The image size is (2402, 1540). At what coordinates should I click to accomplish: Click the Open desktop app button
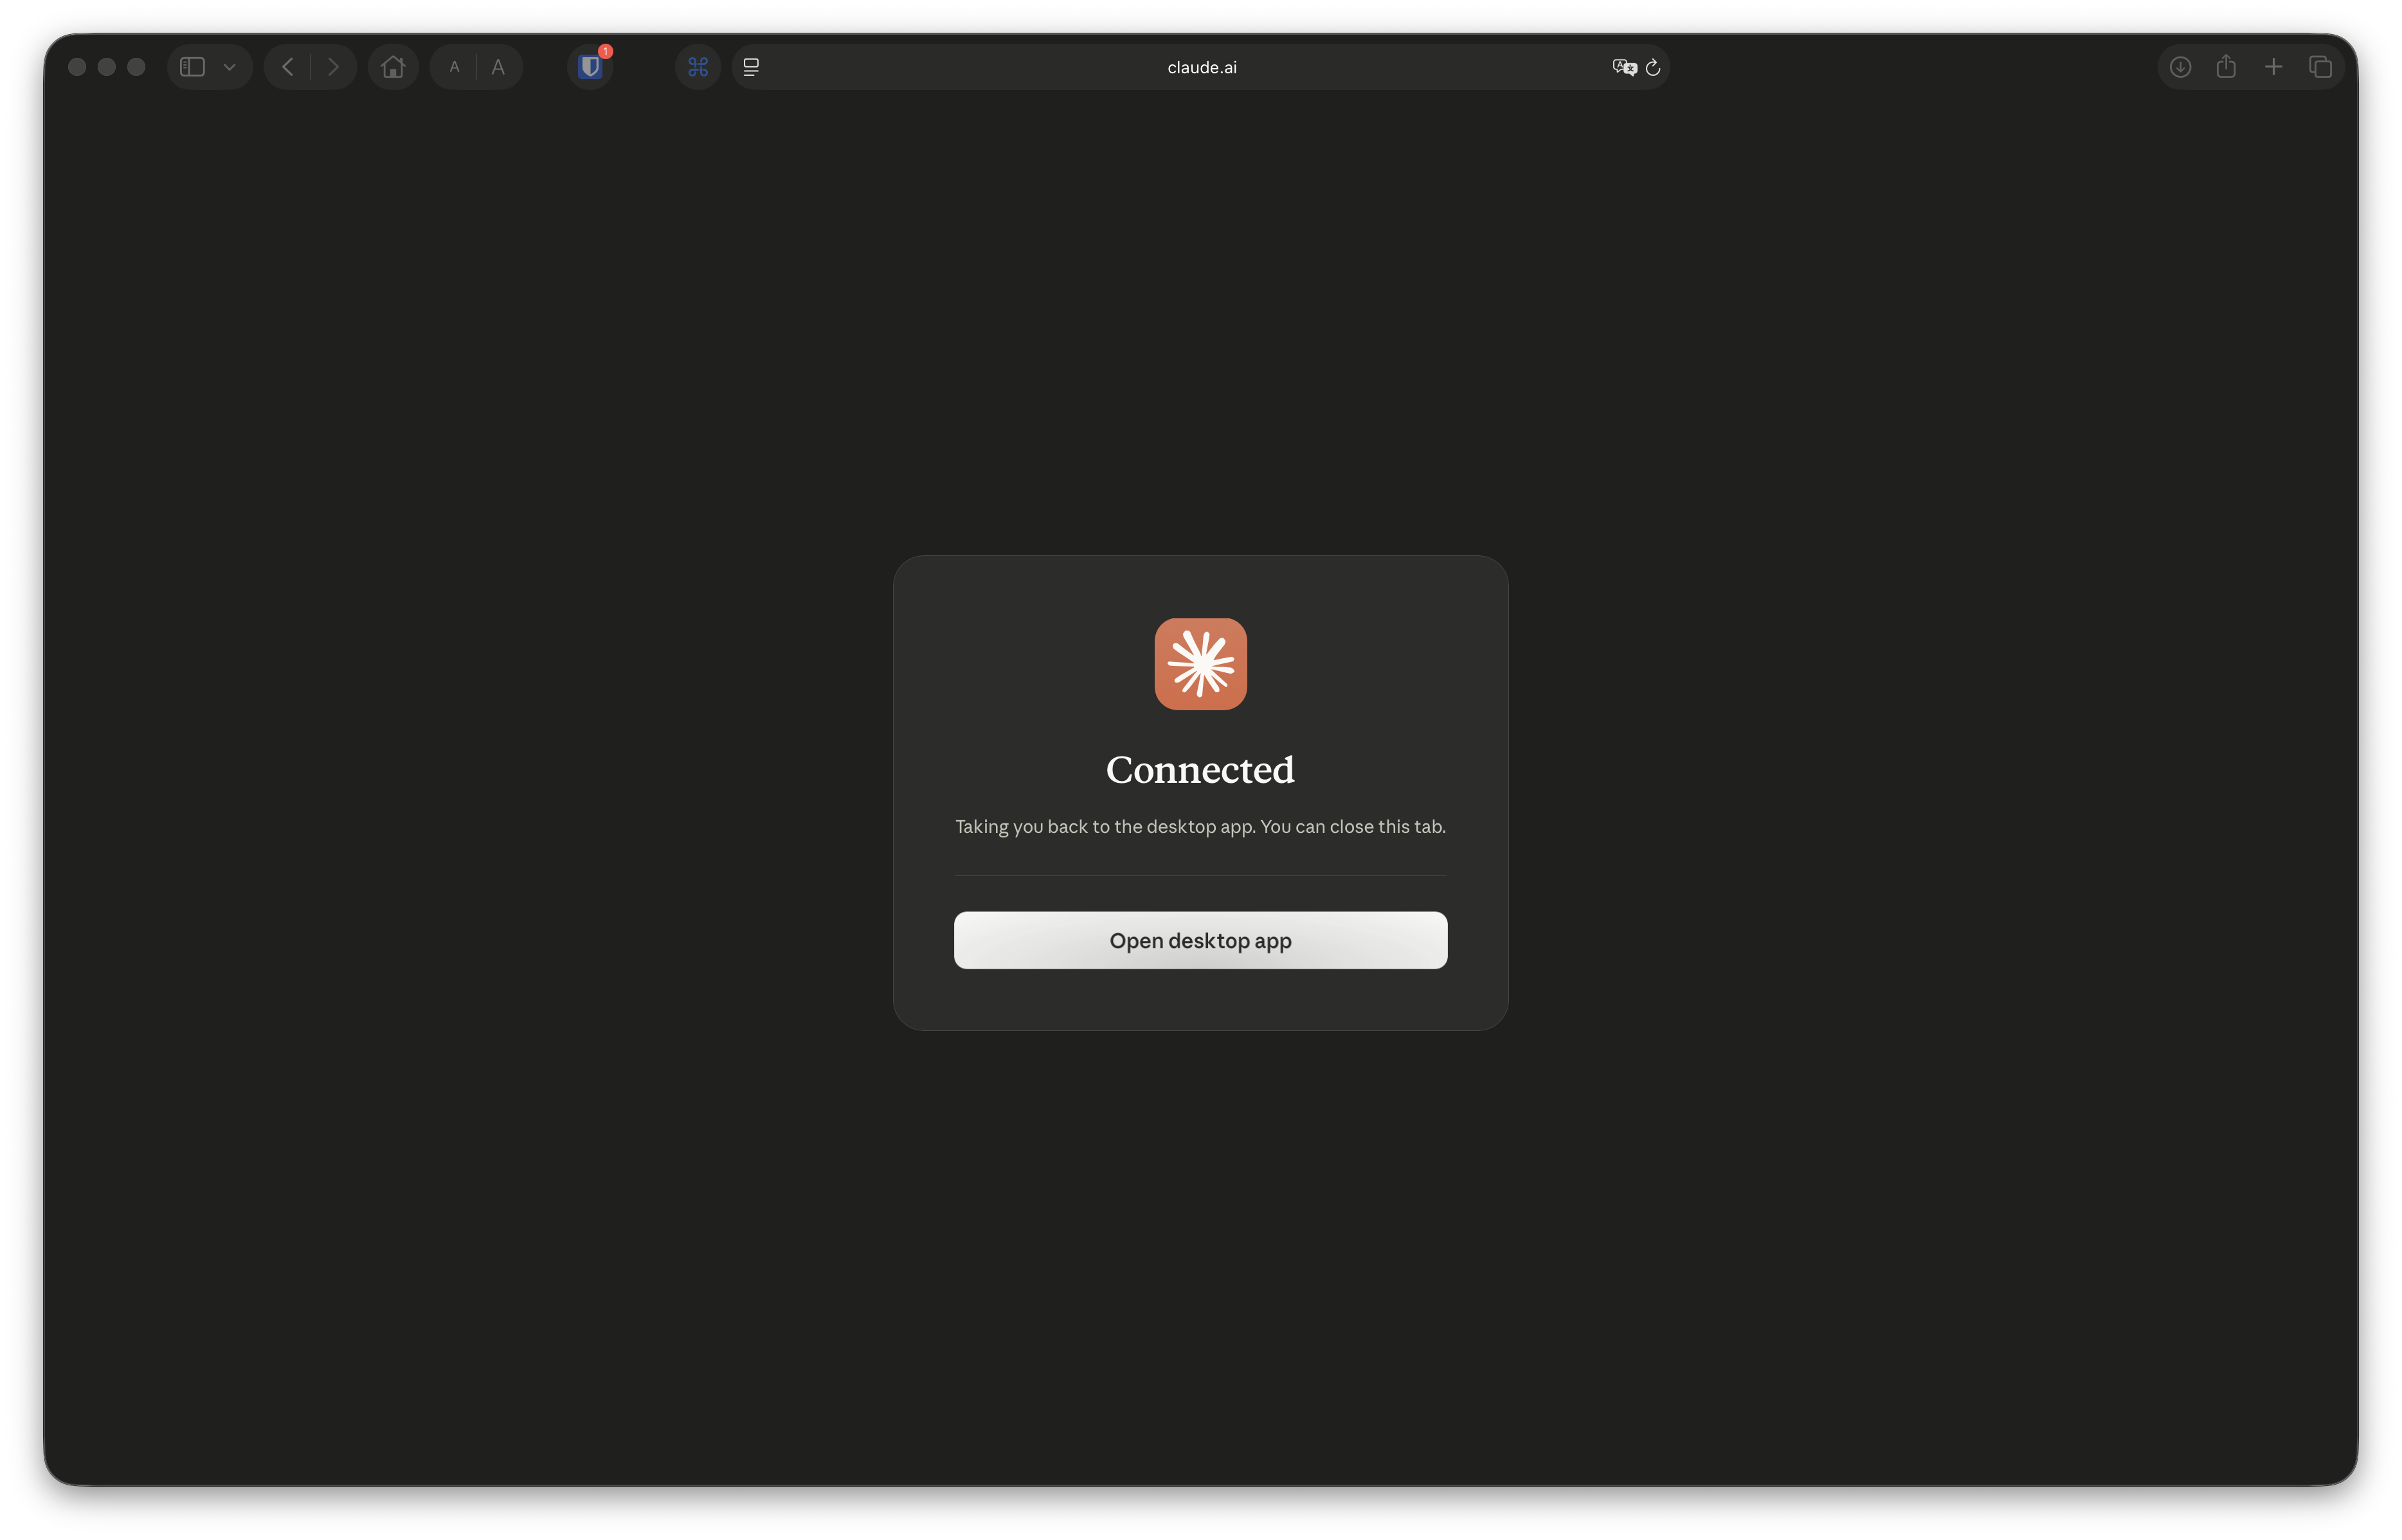[x=1200, y=940]
